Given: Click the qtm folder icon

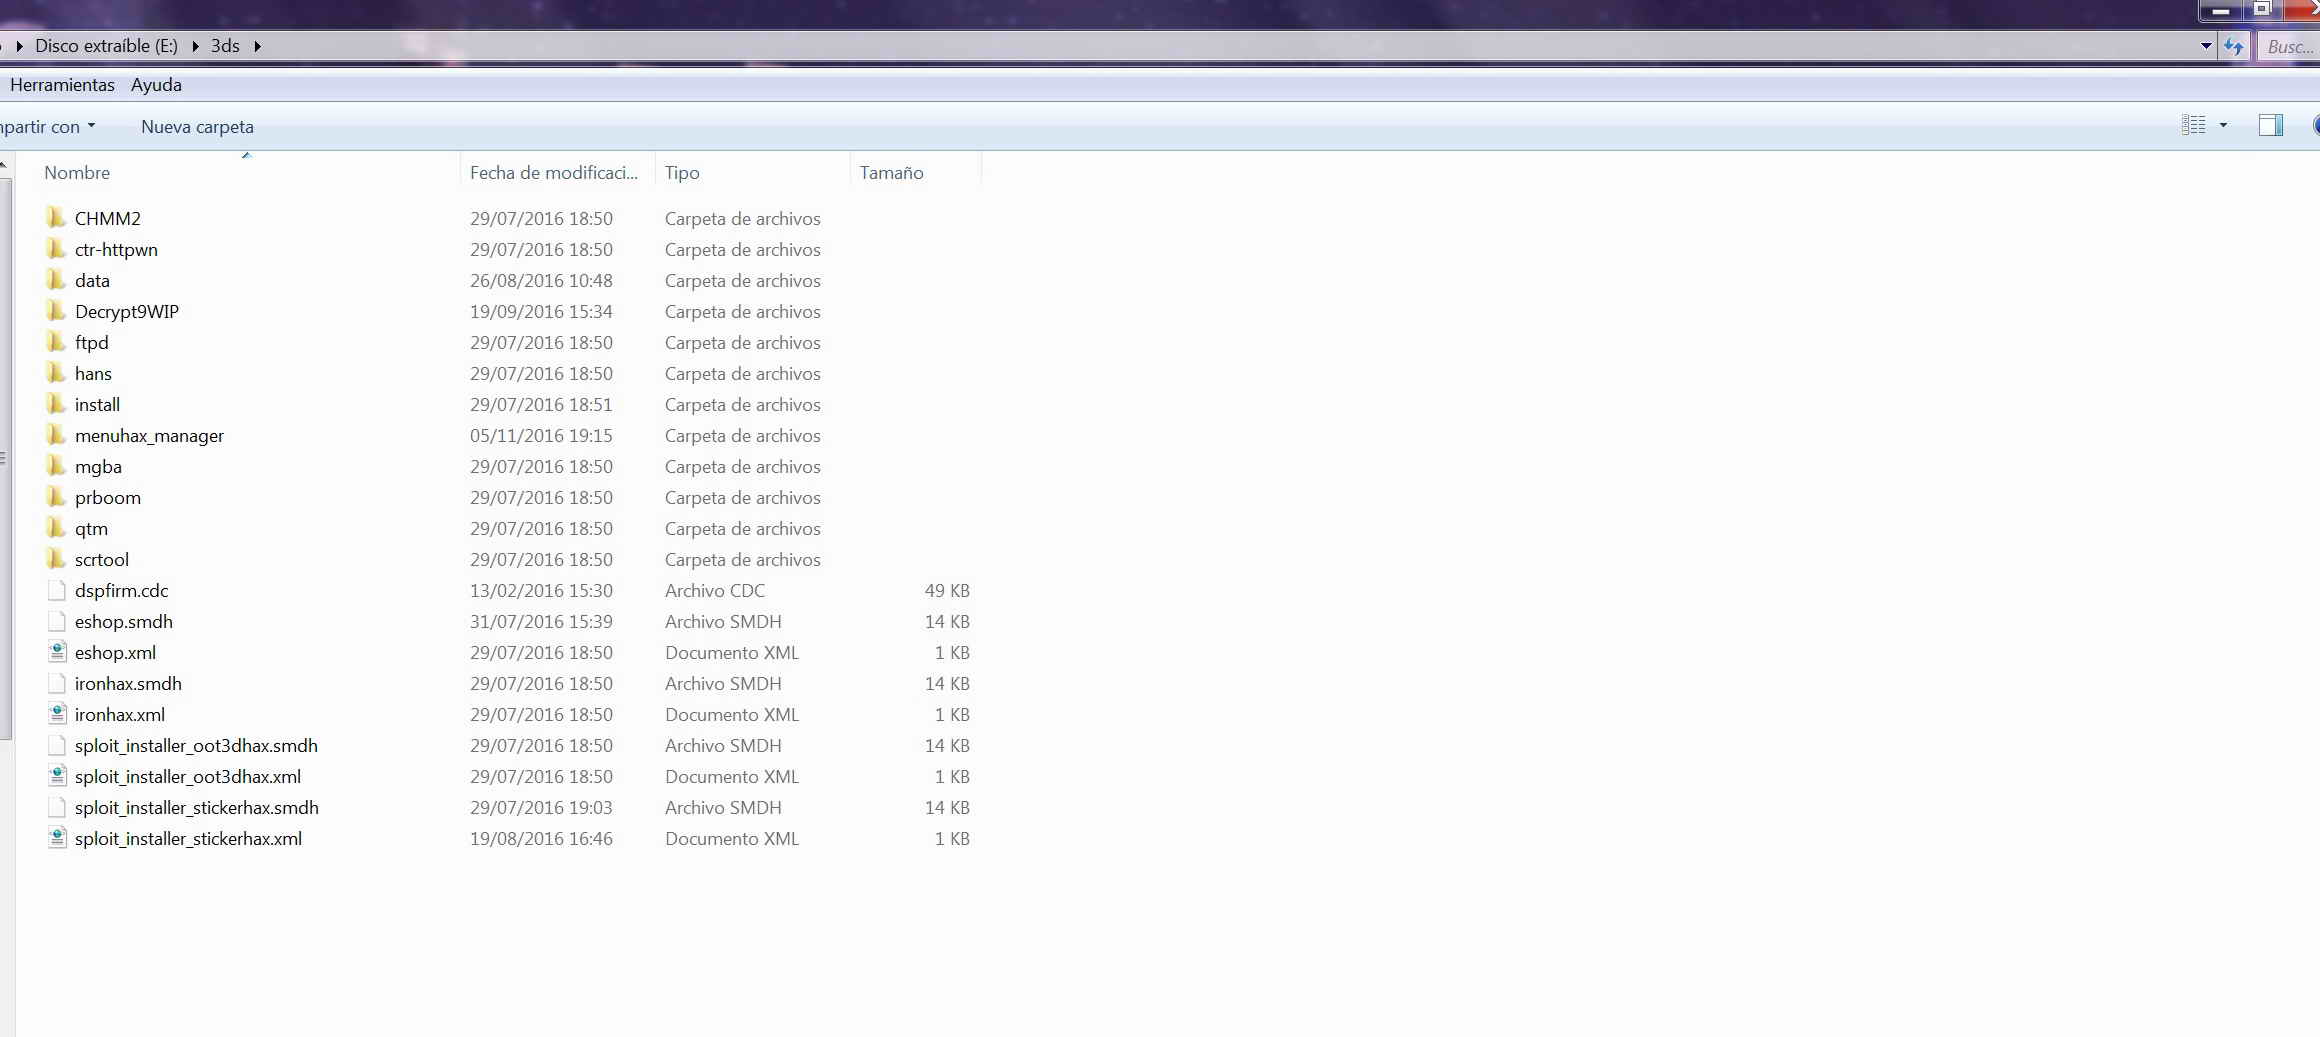Looking at the screenshot, I should click(x=57, y=528).
